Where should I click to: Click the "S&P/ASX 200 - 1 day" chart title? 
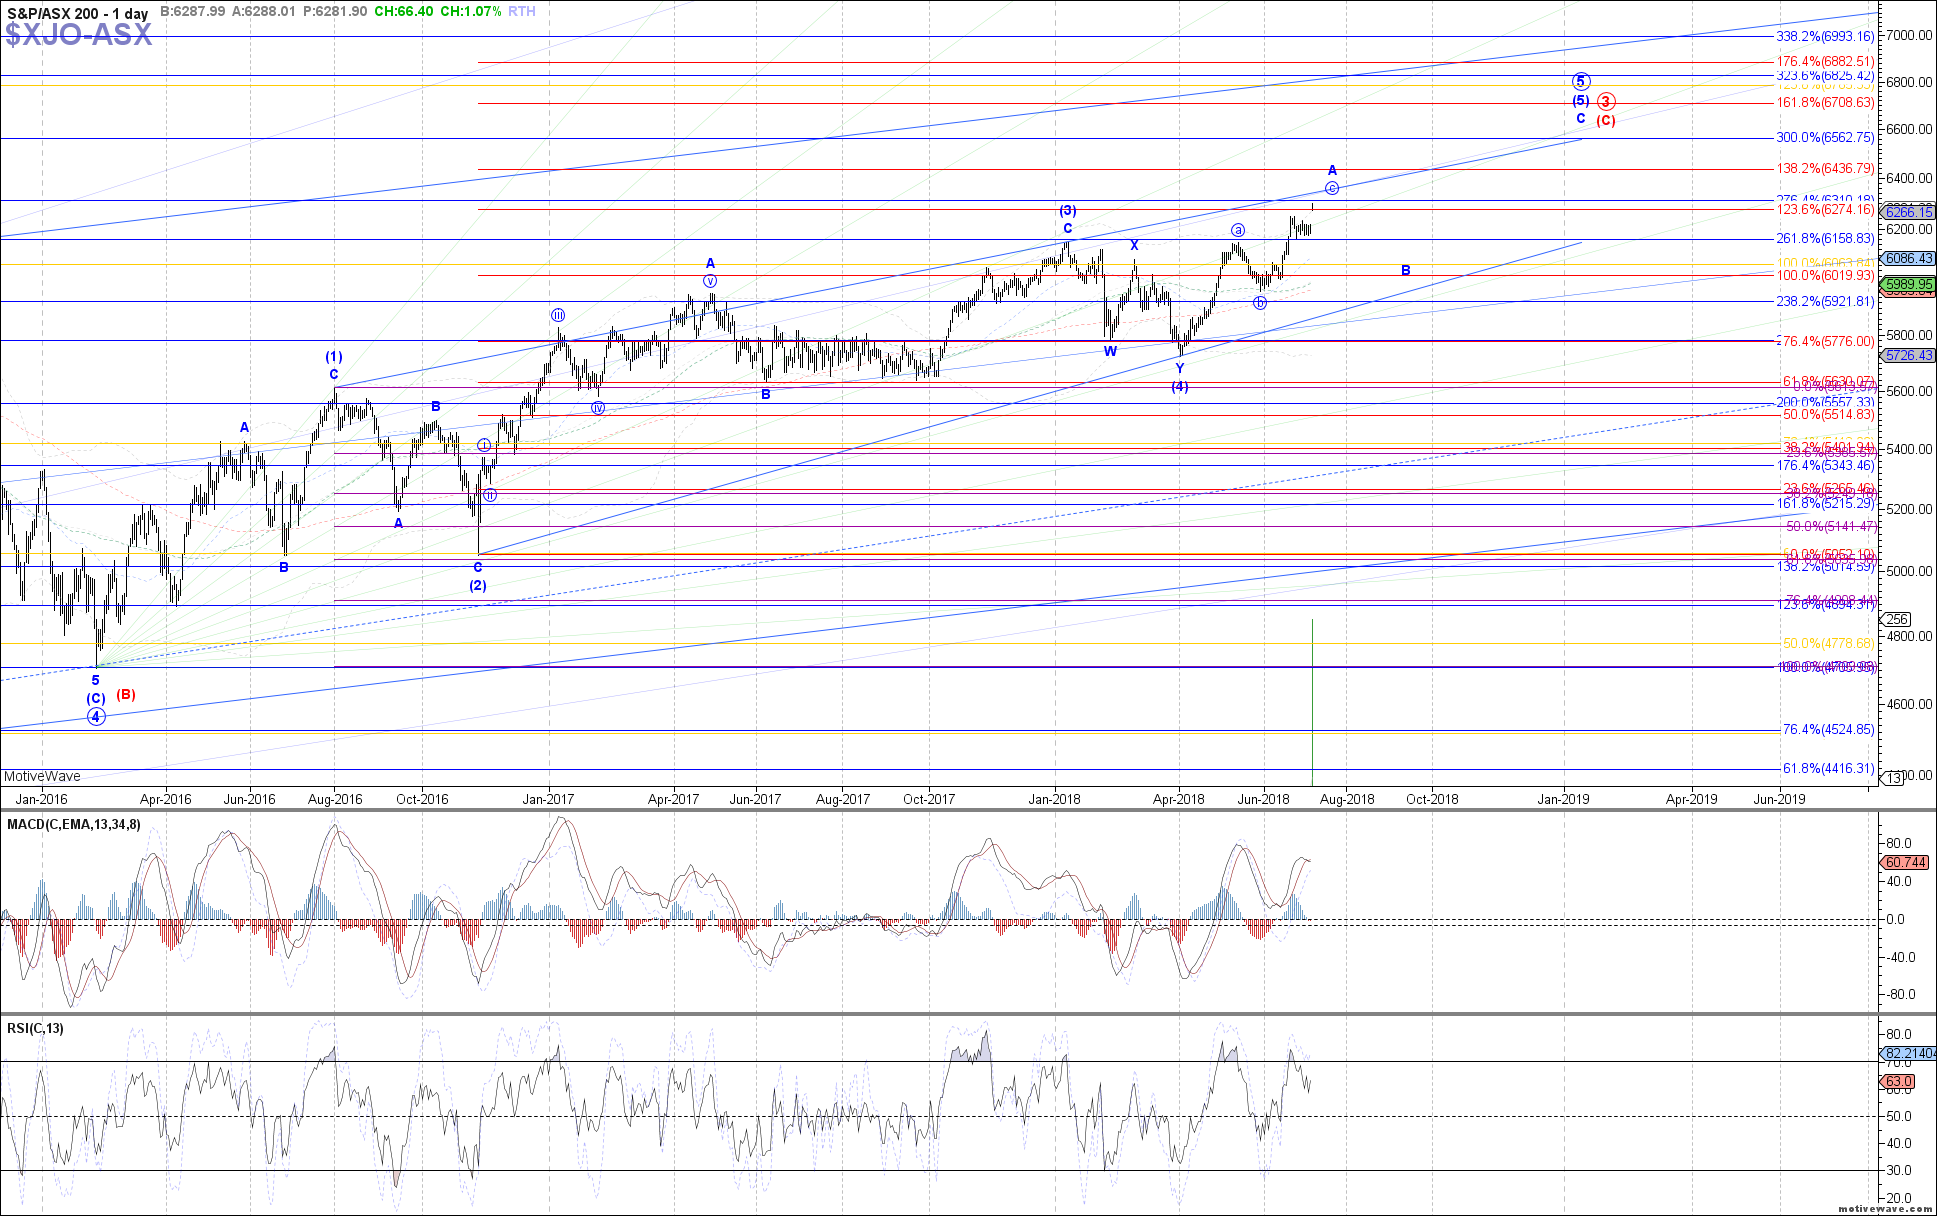pos(77,13)
